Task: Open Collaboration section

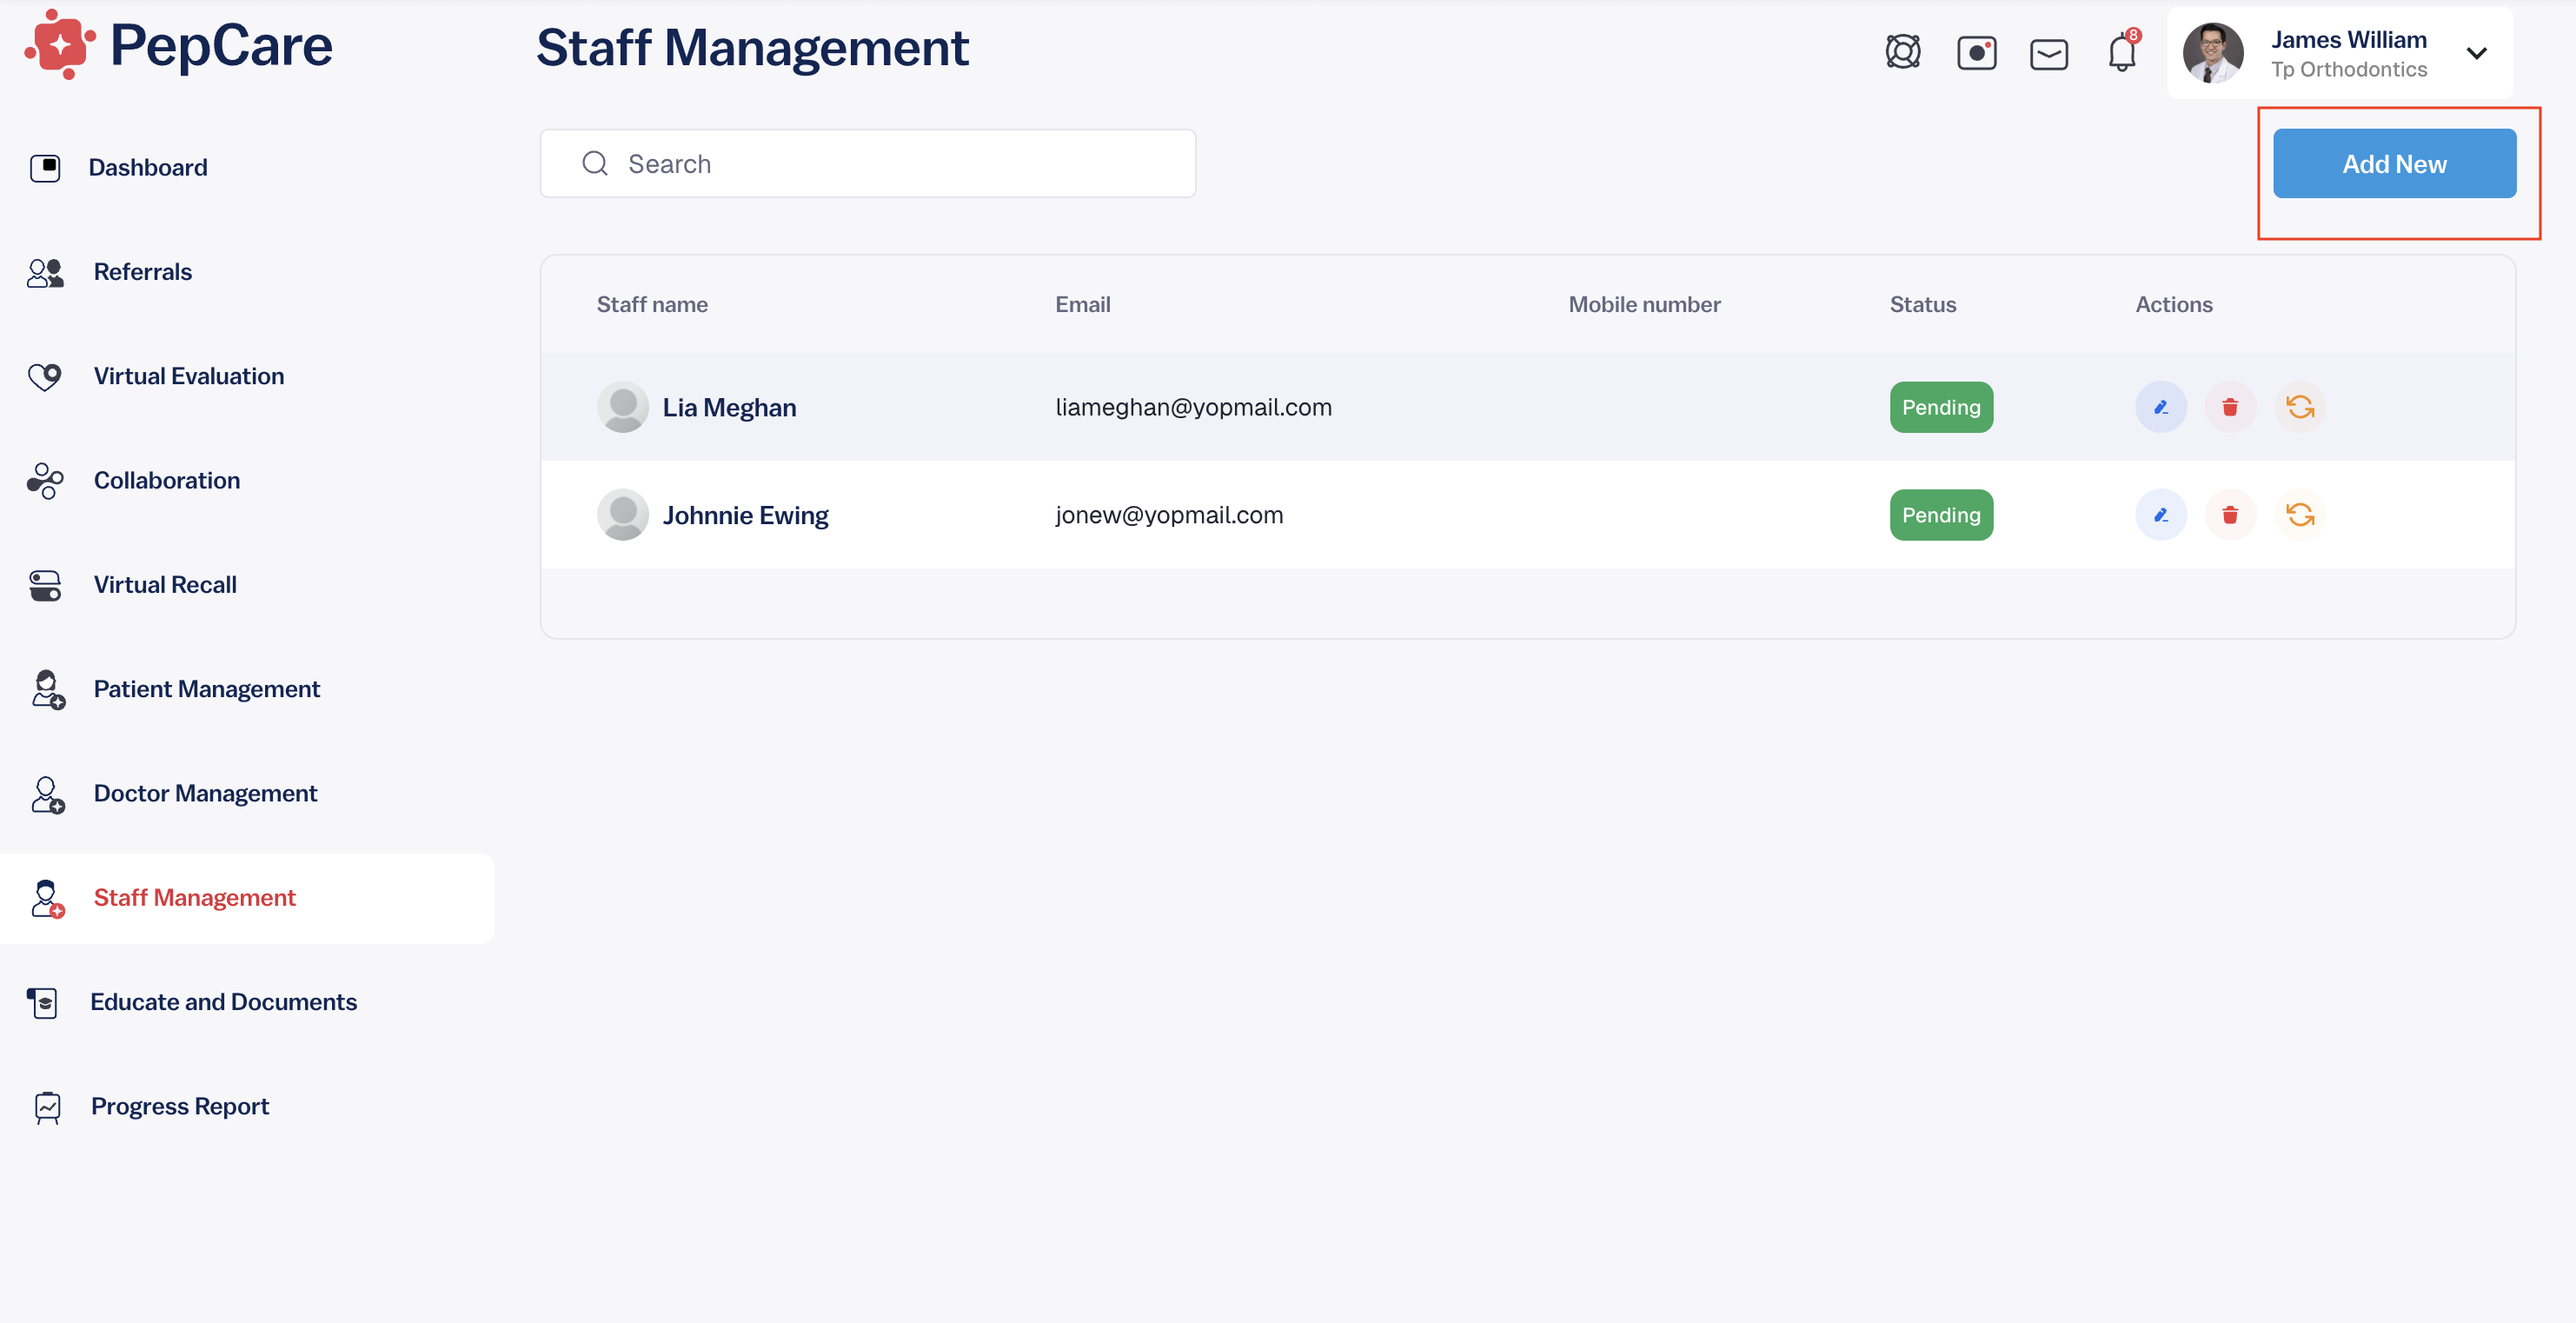Action: (x=166, y=480)
